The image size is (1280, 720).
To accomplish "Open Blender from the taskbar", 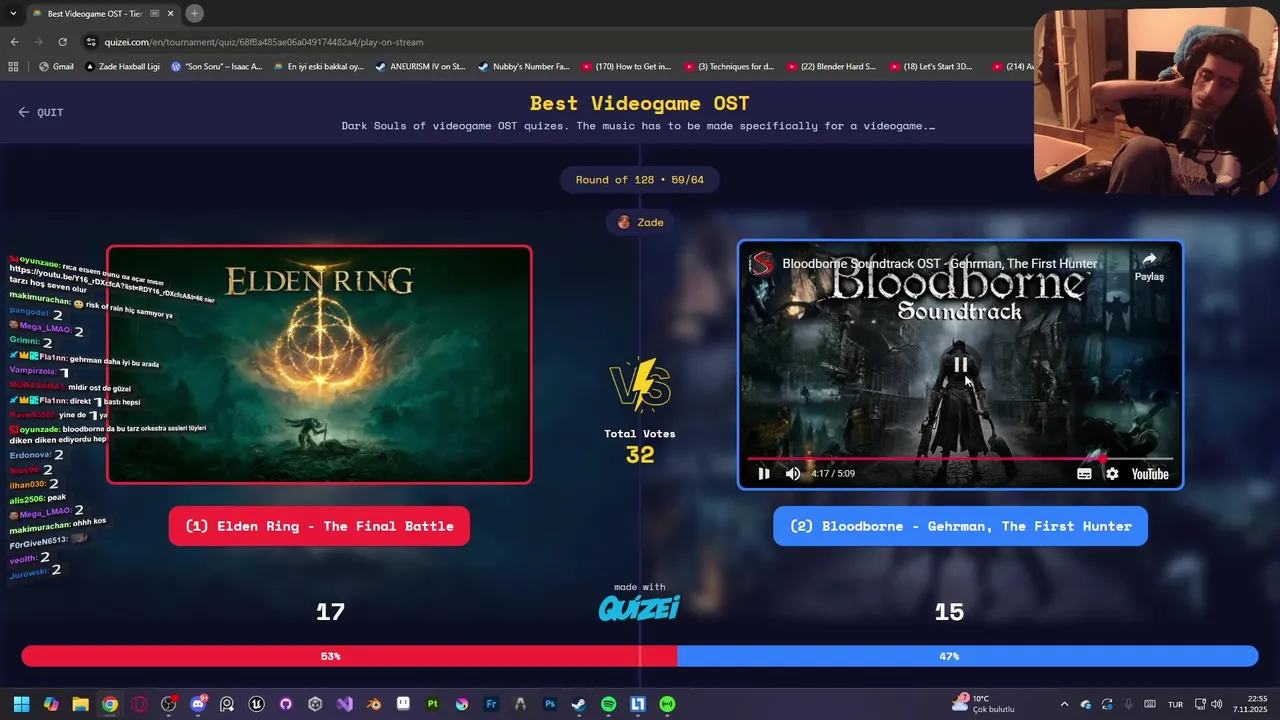I will 374,704.
